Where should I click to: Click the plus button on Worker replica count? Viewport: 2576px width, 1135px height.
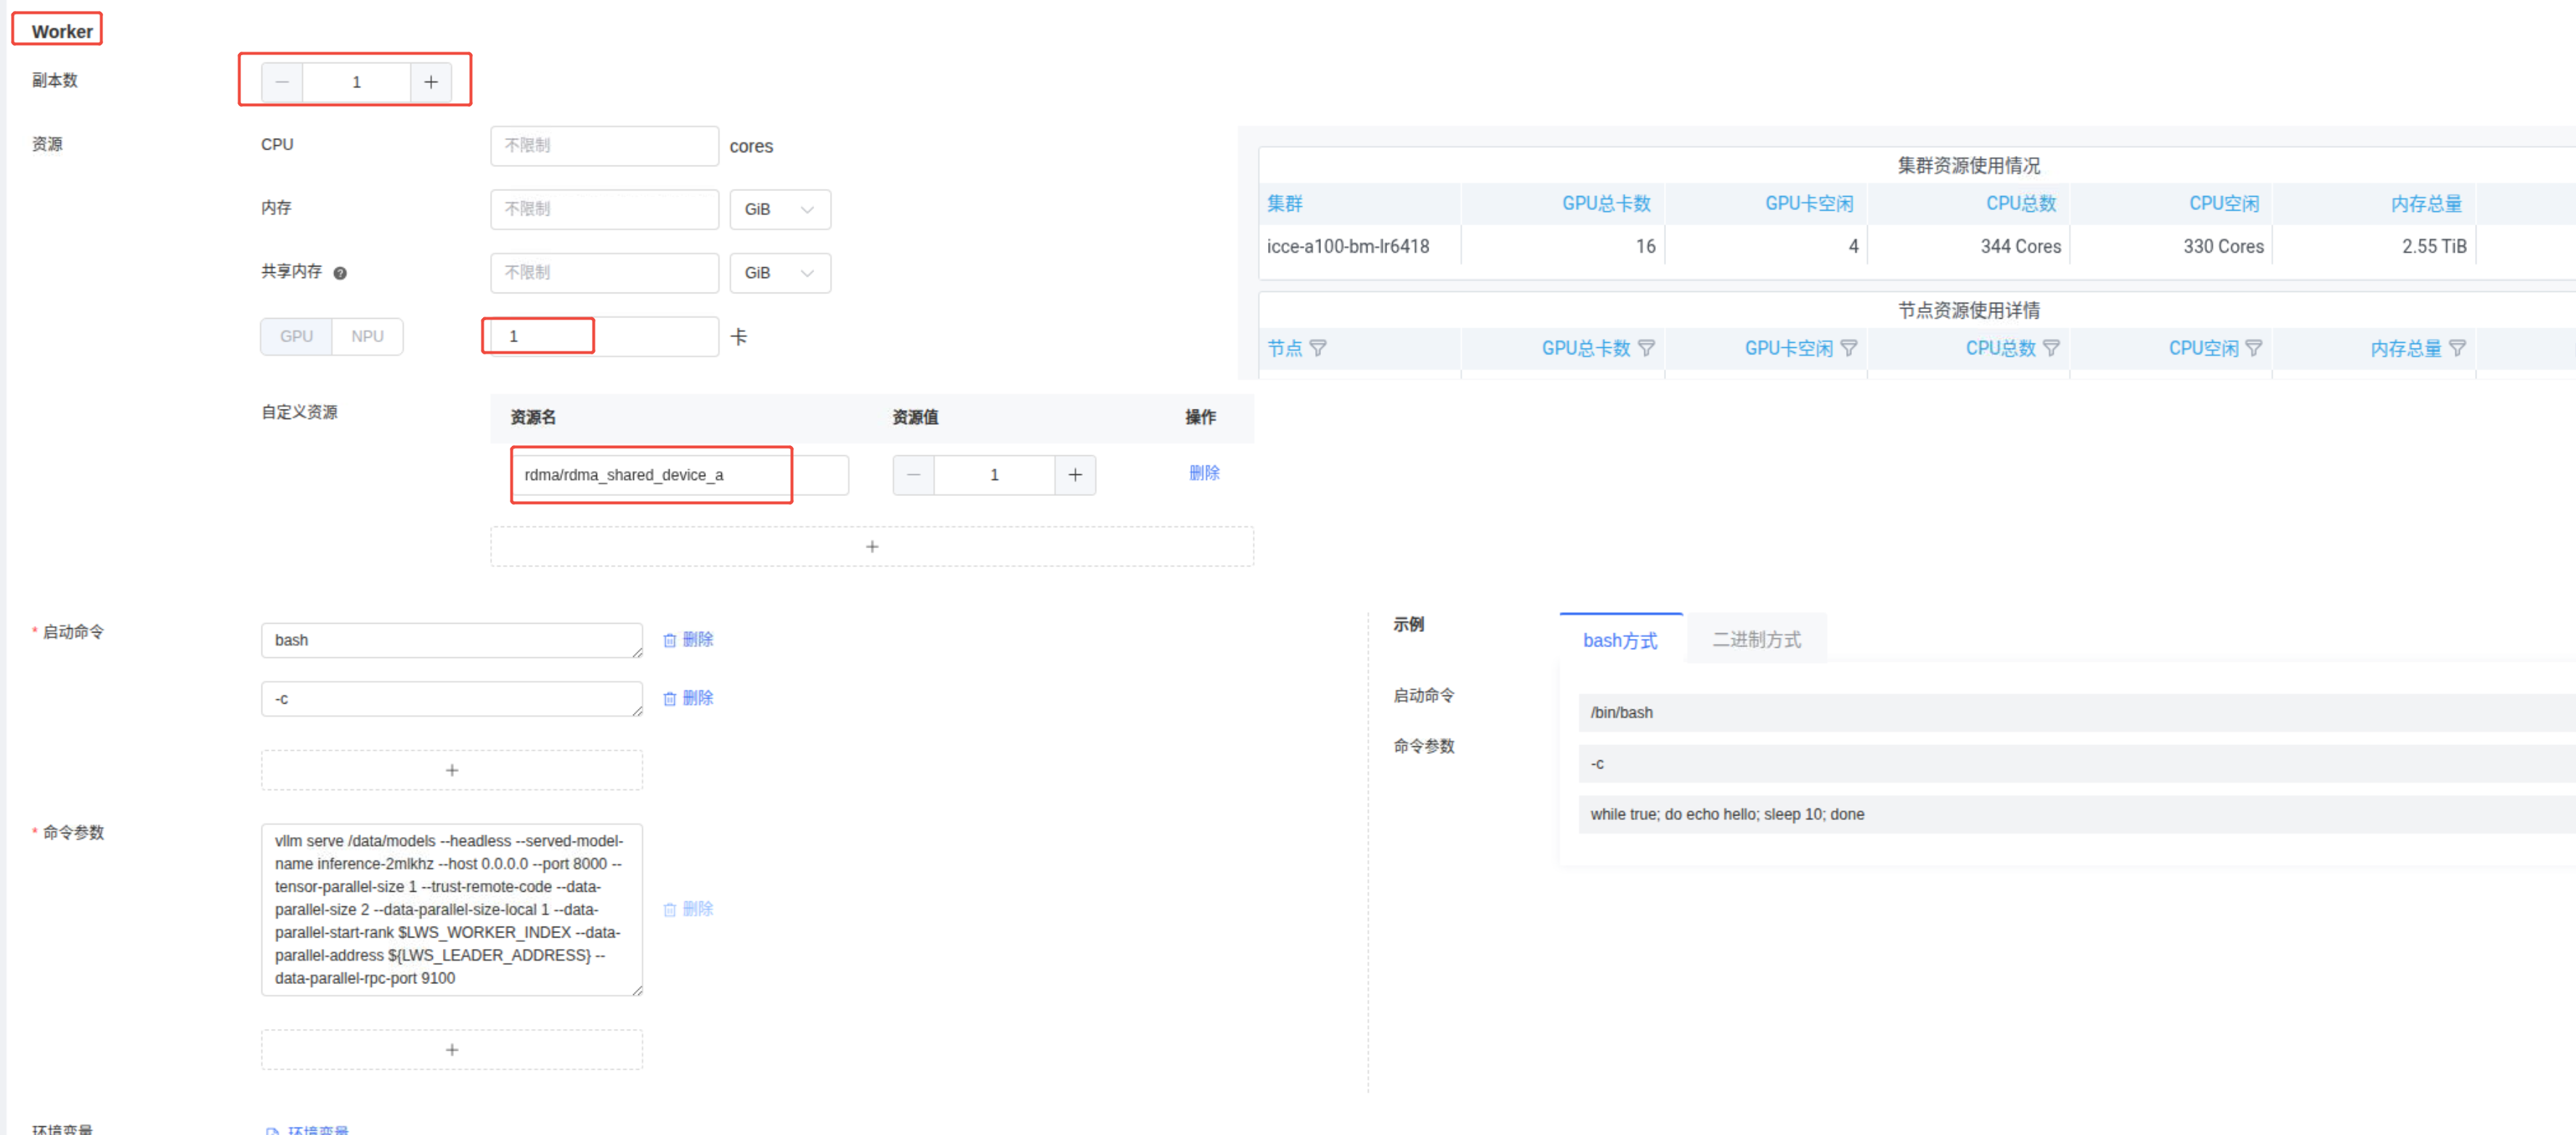(x=430, y=82)
